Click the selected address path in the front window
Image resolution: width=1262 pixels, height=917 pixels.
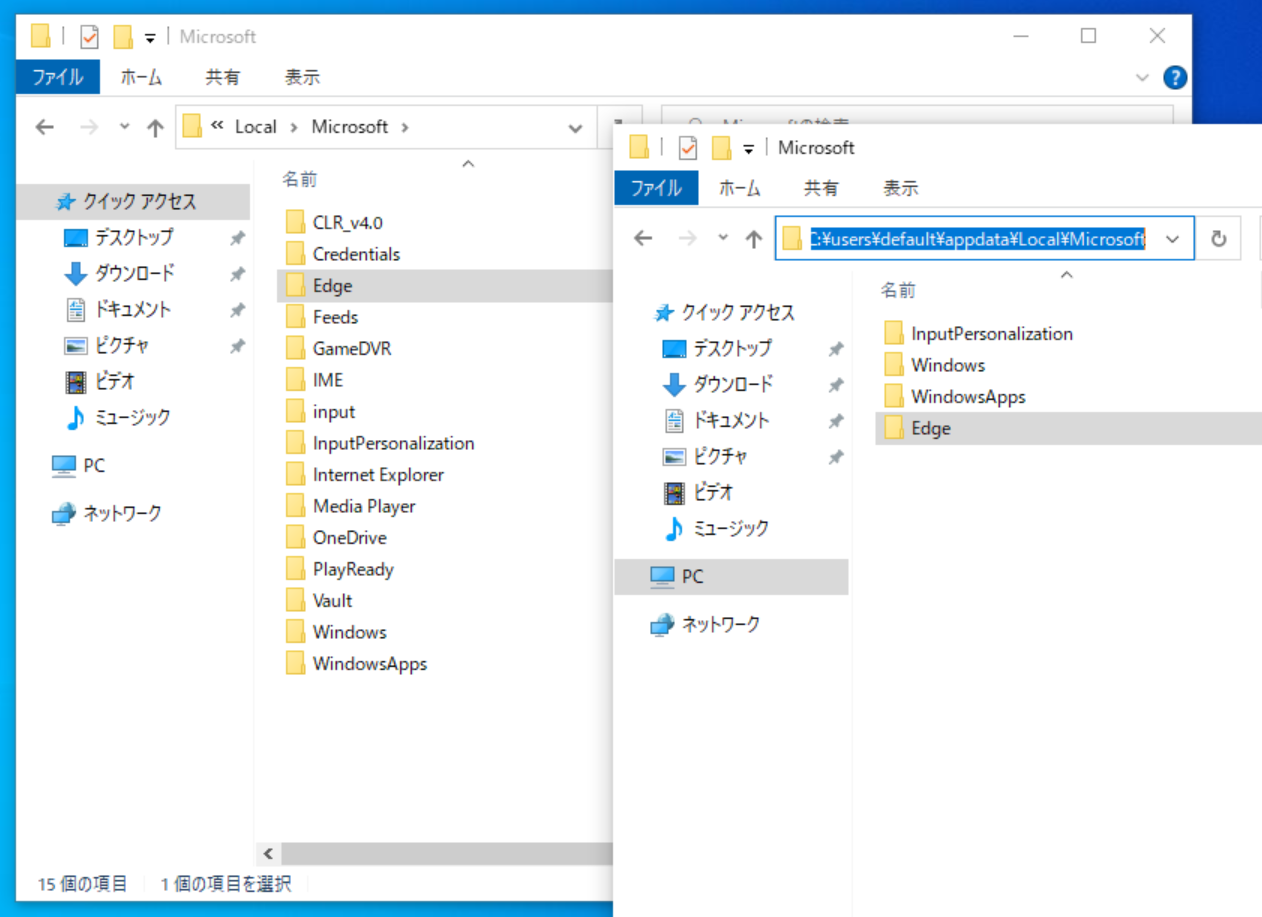pos(977,239)
